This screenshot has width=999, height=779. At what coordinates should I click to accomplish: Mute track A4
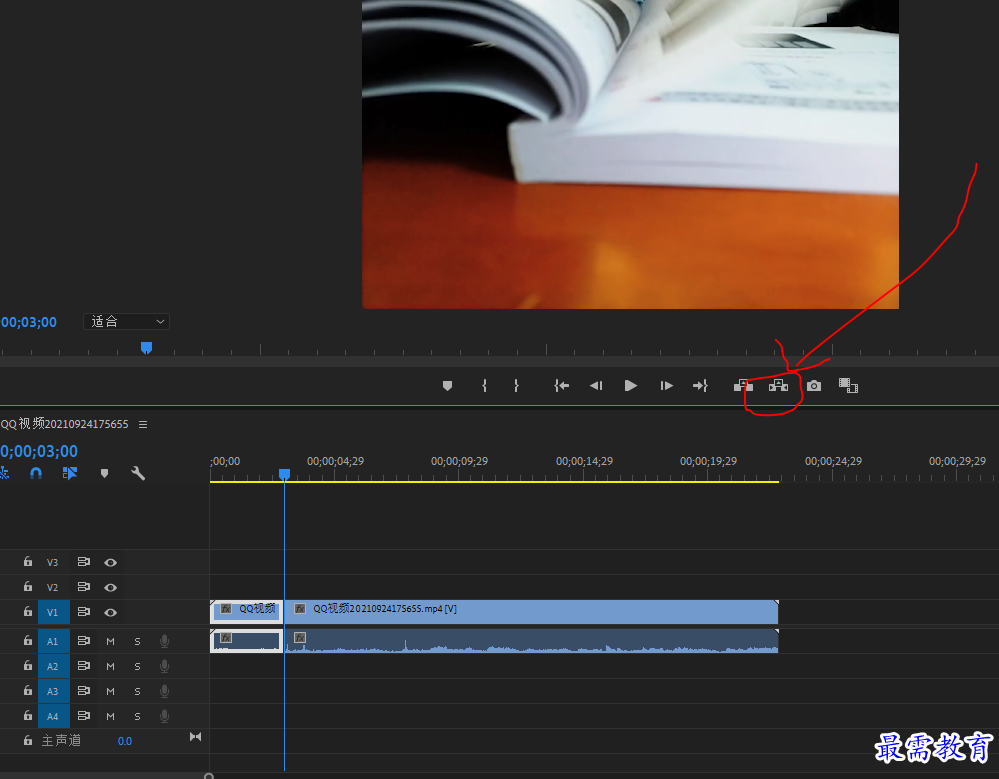click(110, 716)
